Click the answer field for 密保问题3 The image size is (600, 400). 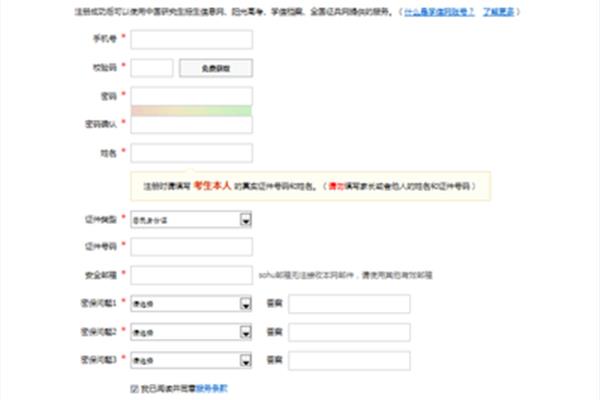(x=349, y=361)
